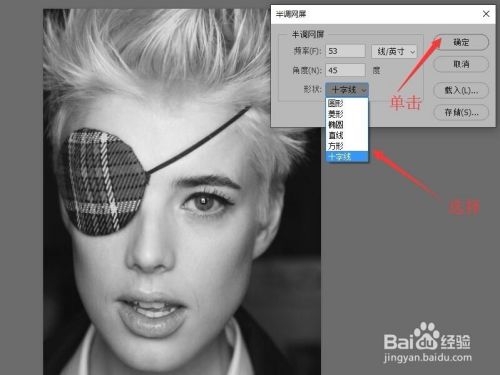The width and height of the screenshot is (500, 375).
Task: Save settings via 存储(S)... button
Action: point(461,113)
